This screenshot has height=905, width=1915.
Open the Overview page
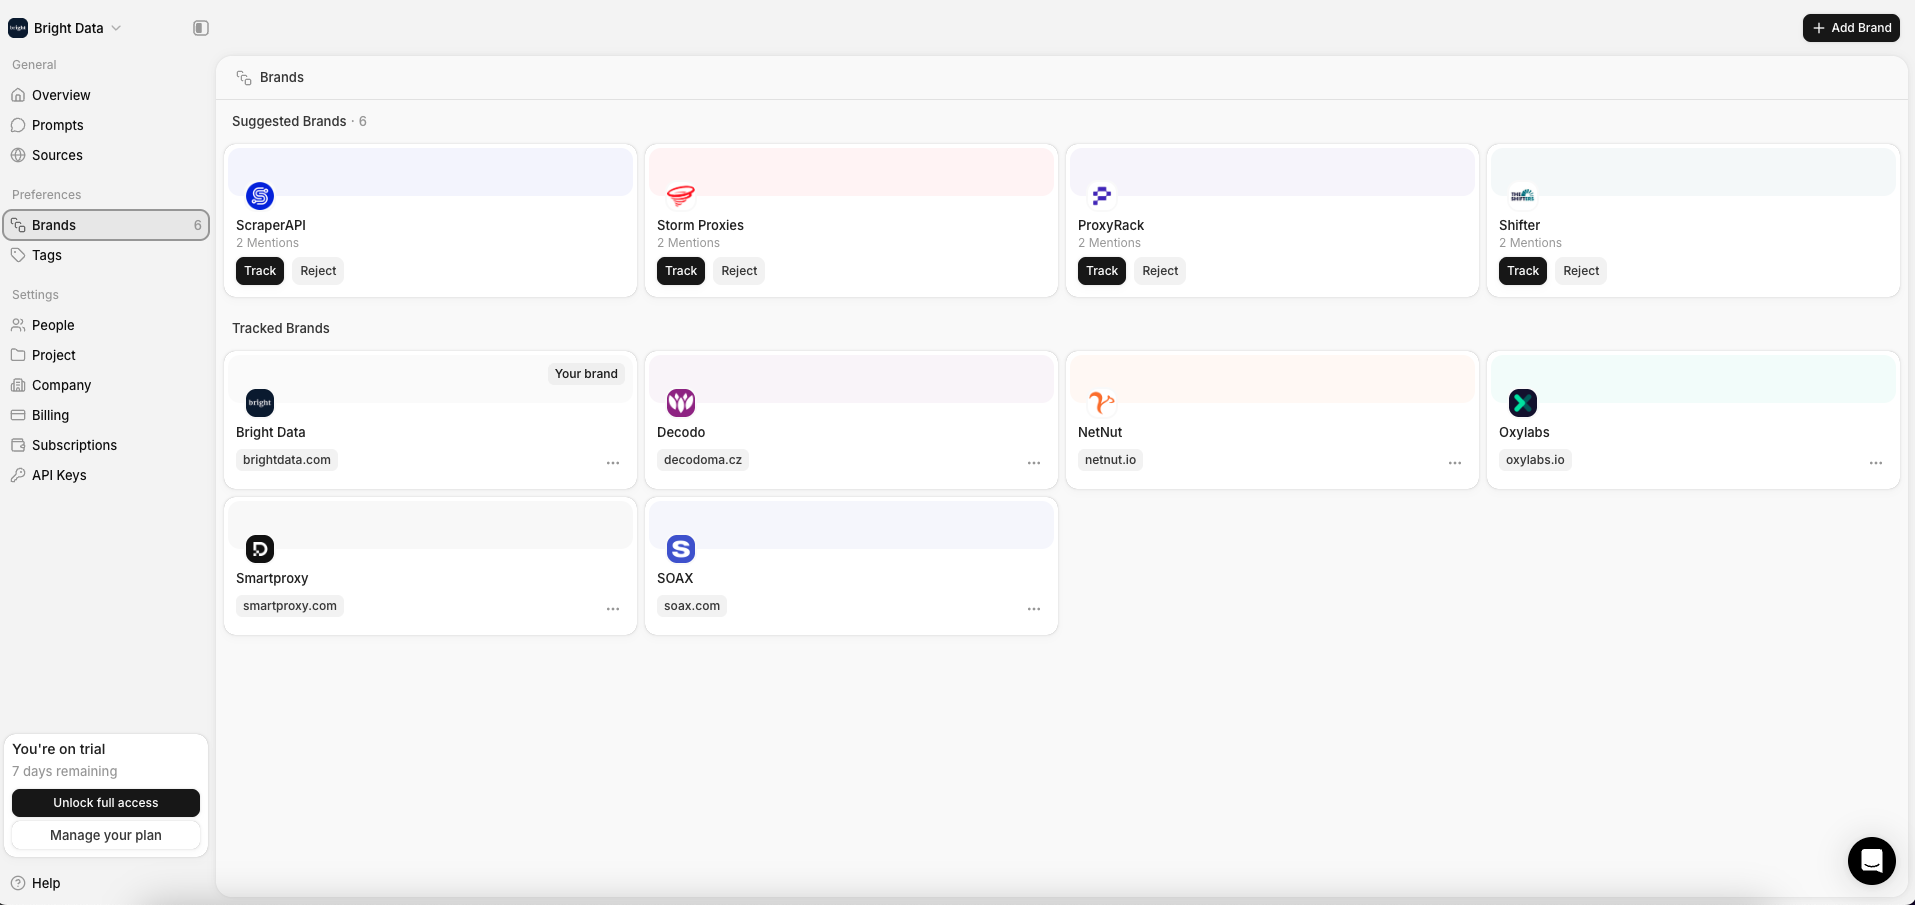[x=106, y=95]
